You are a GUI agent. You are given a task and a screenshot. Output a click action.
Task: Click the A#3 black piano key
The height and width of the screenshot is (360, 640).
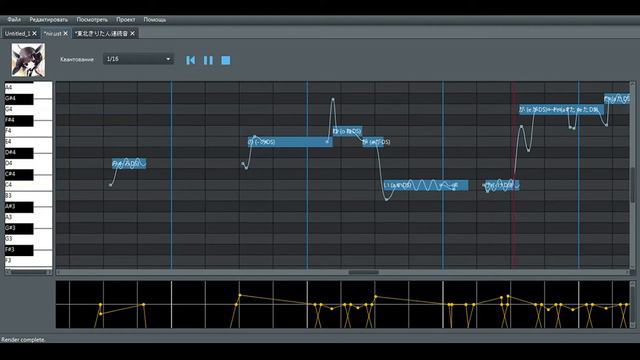point(19,207)
